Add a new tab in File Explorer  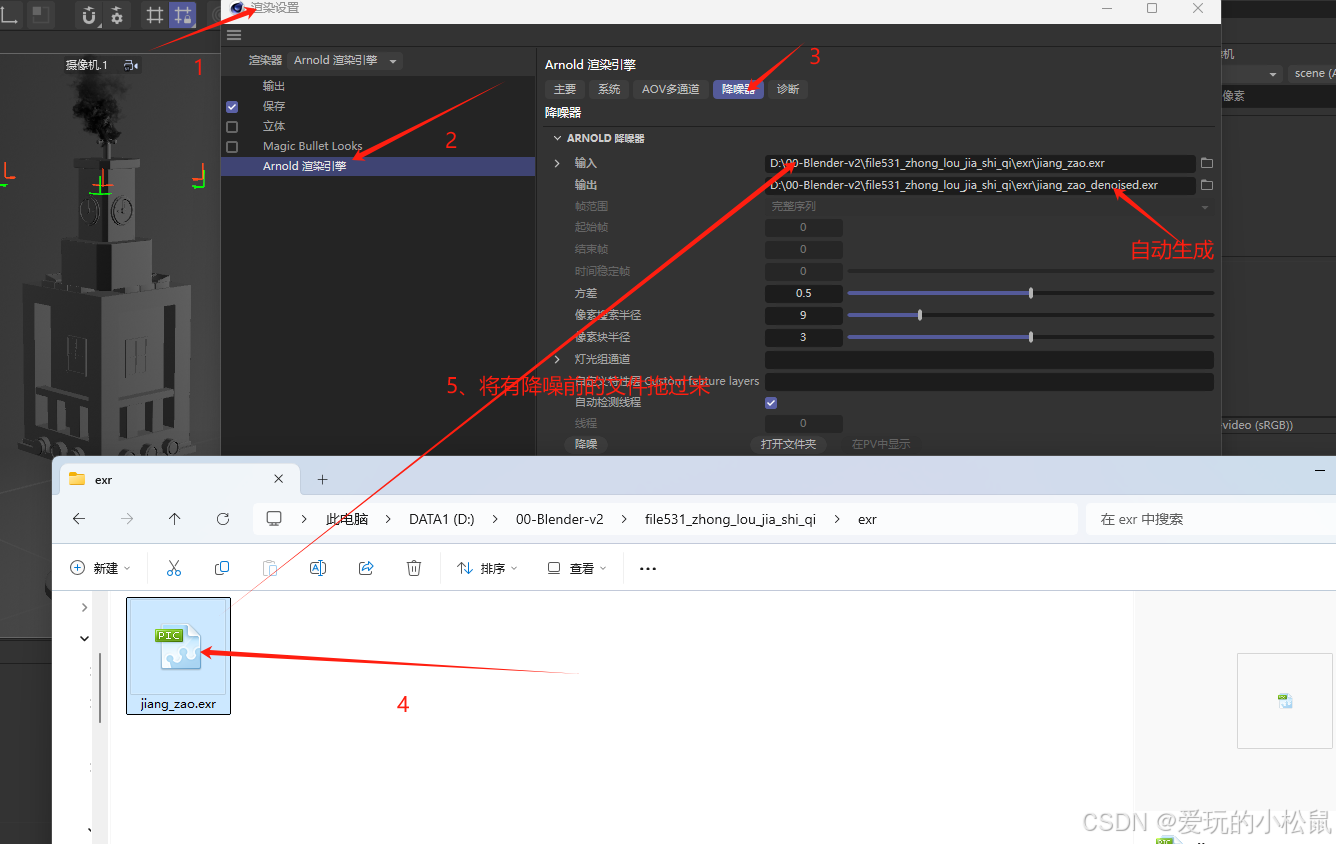(x=322, y=480)
